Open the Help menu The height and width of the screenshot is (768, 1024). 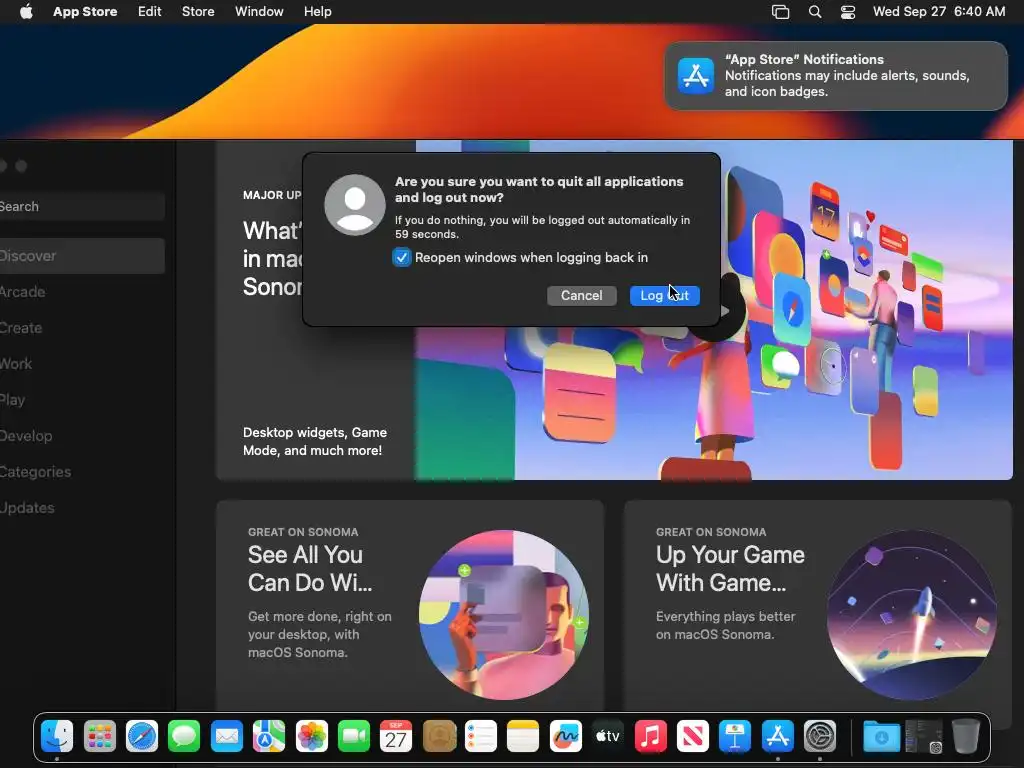coord(317,12)
